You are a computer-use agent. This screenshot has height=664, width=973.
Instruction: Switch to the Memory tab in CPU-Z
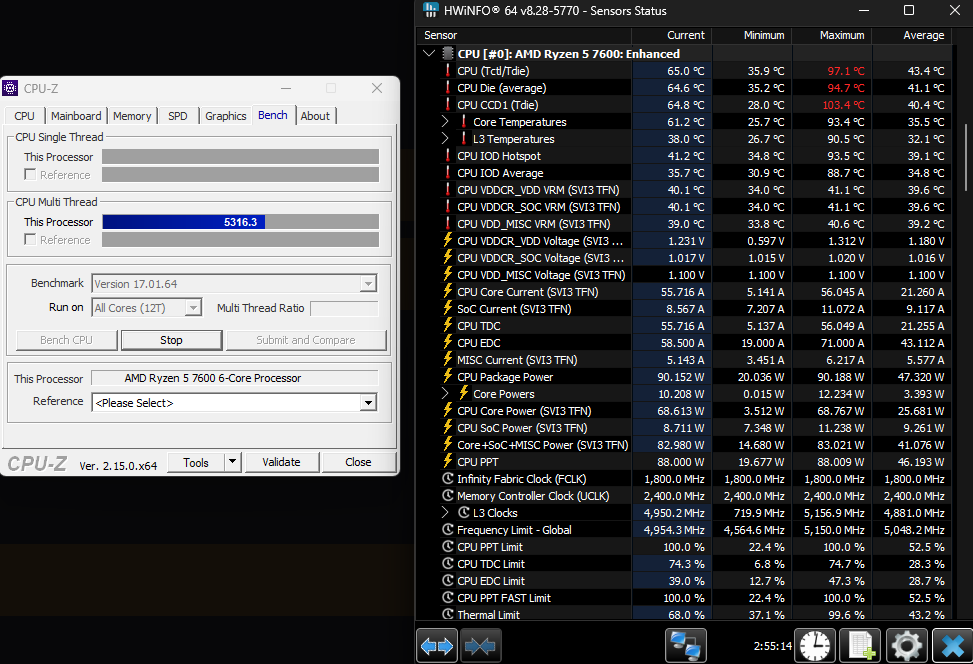[x=131, y=116]
